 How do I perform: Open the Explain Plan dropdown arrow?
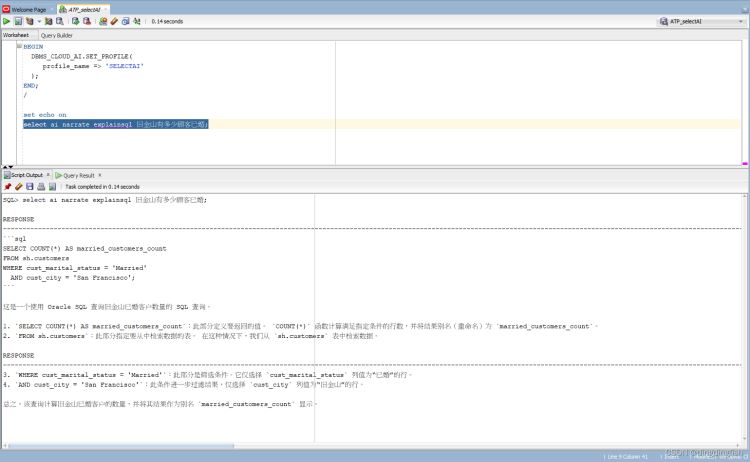coord(39,21)
